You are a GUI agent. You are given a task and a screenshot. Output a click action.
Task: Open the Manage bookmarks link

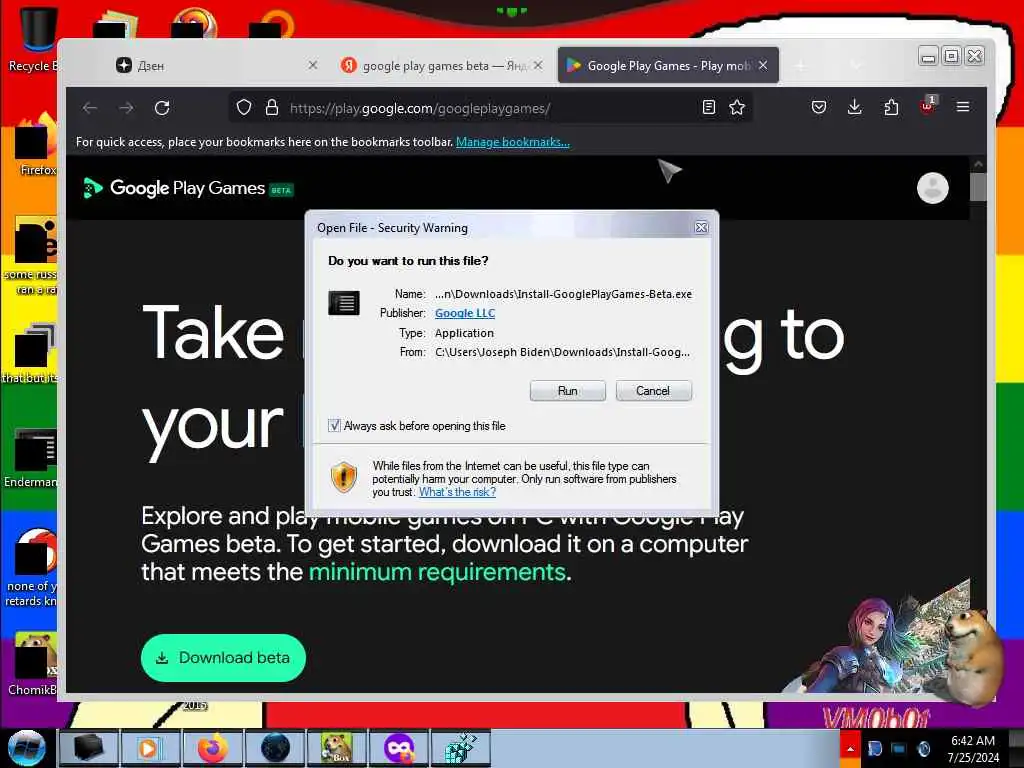513,142
